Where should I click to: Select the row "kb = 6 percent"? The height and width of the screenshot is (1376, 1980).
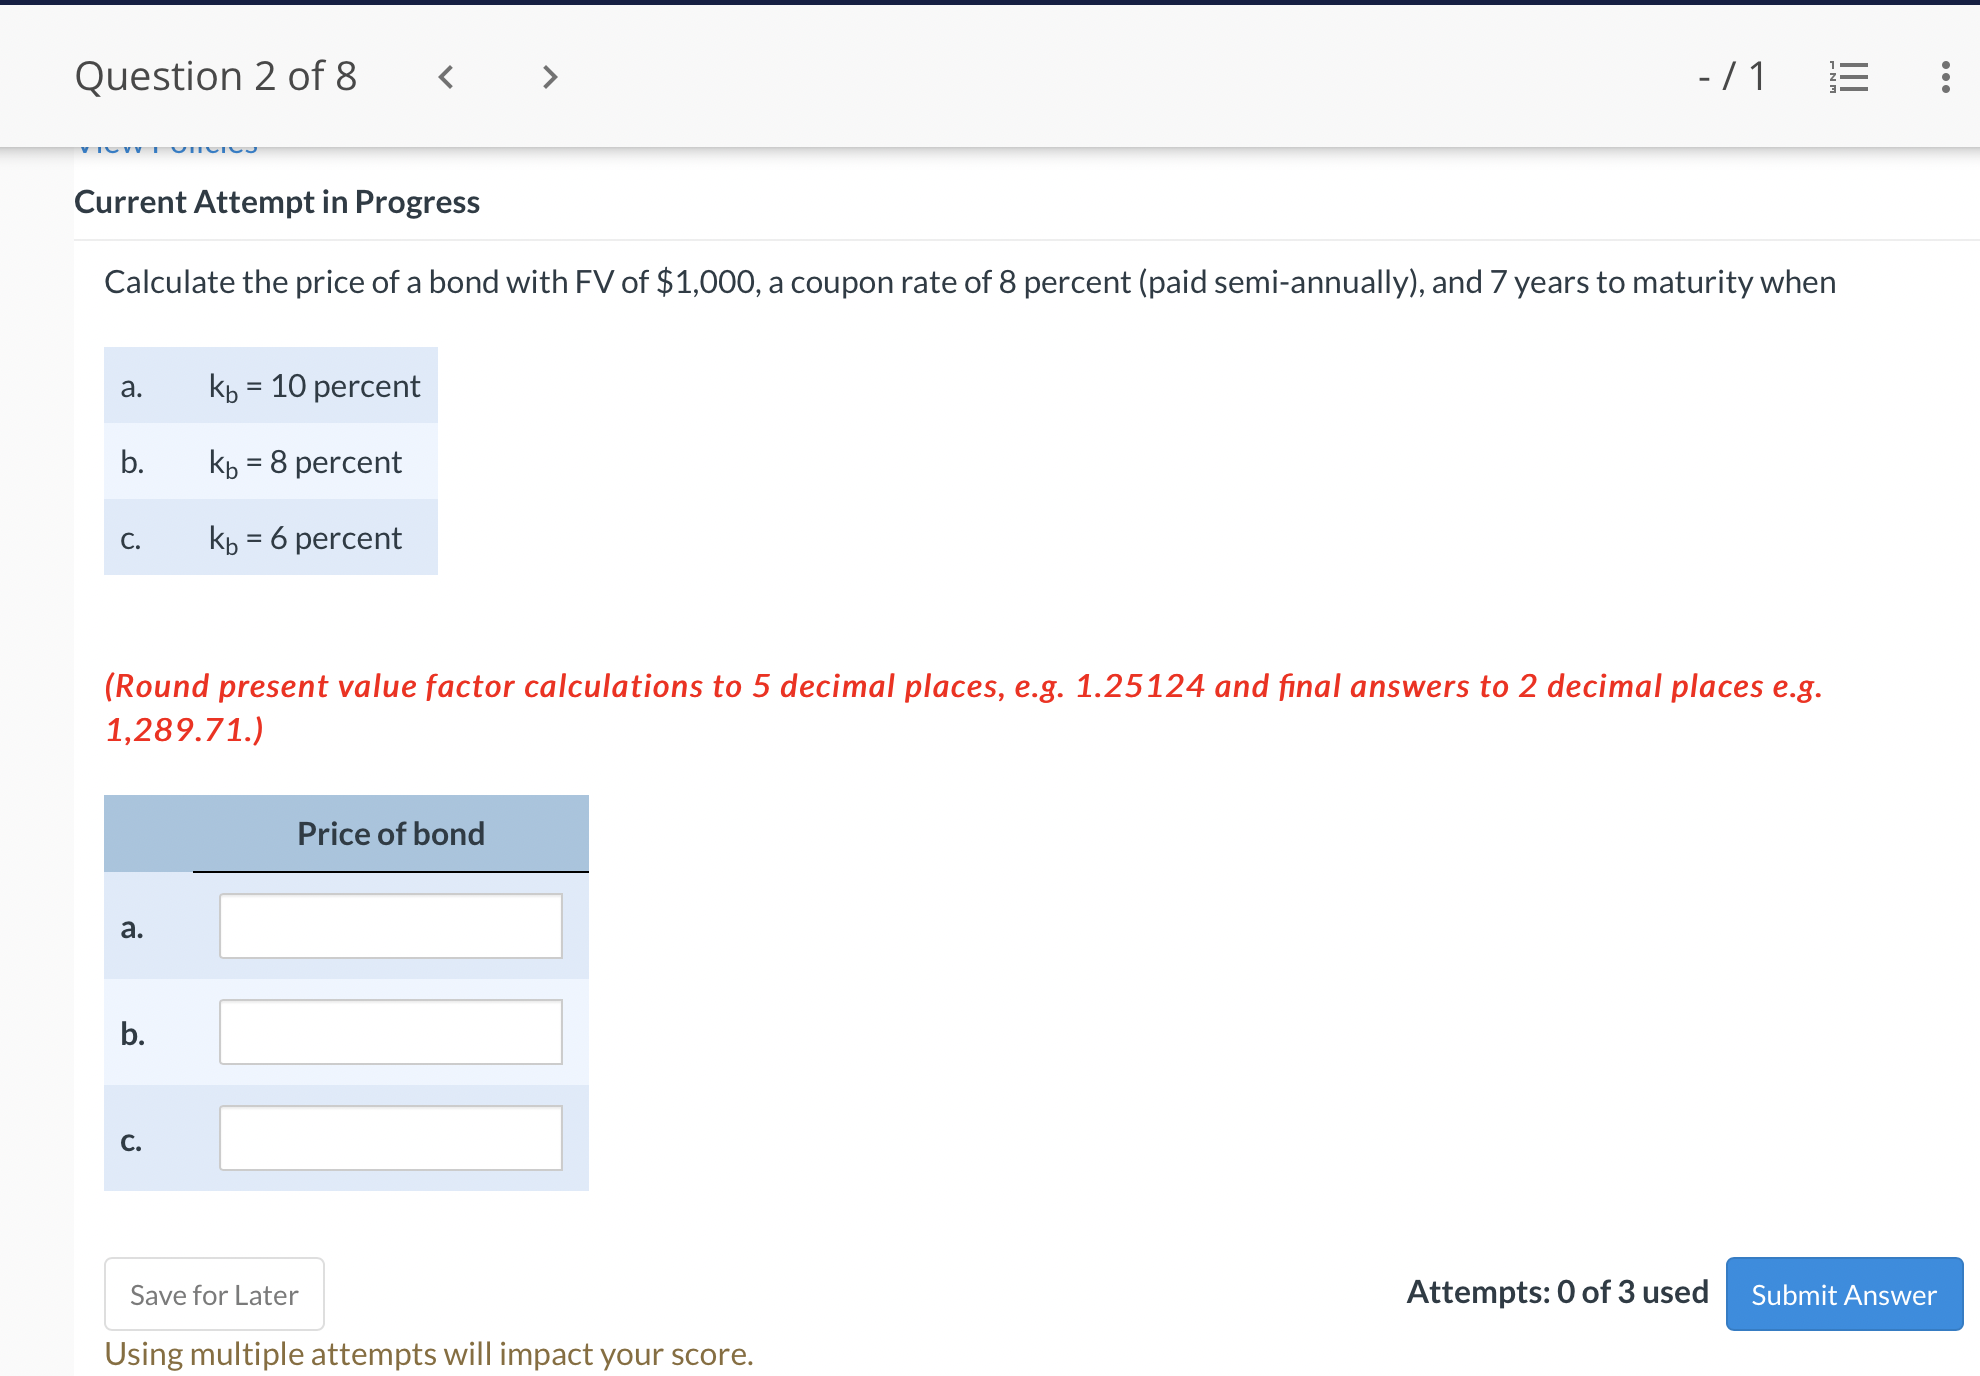point(270,538)
